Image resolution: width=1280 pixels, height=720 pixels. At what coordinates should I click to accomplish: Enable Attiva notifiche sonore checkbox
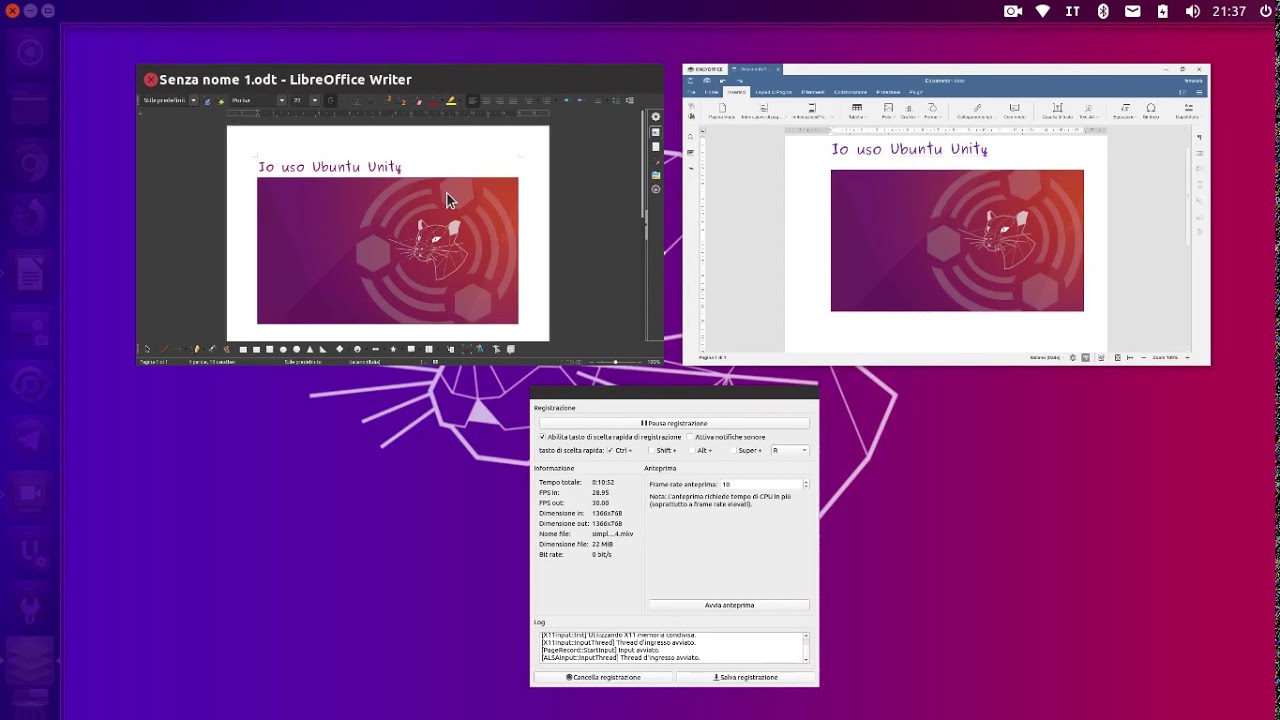click(690, 437)
